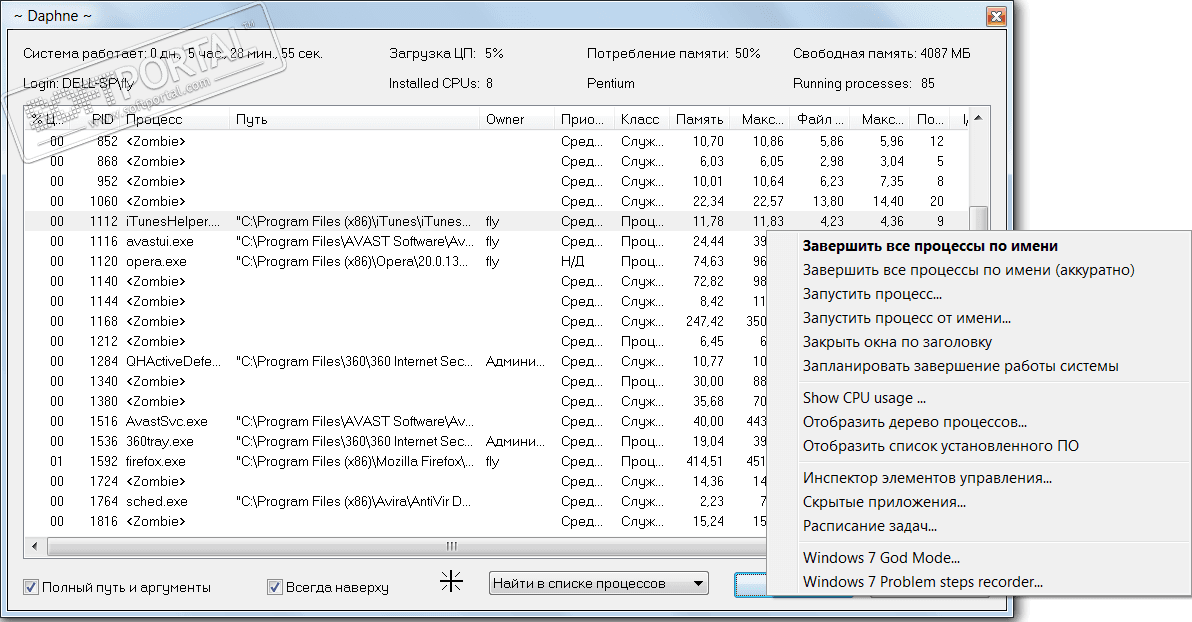
Task: Select the iTunesHelper process row
Action: (497, 221)
